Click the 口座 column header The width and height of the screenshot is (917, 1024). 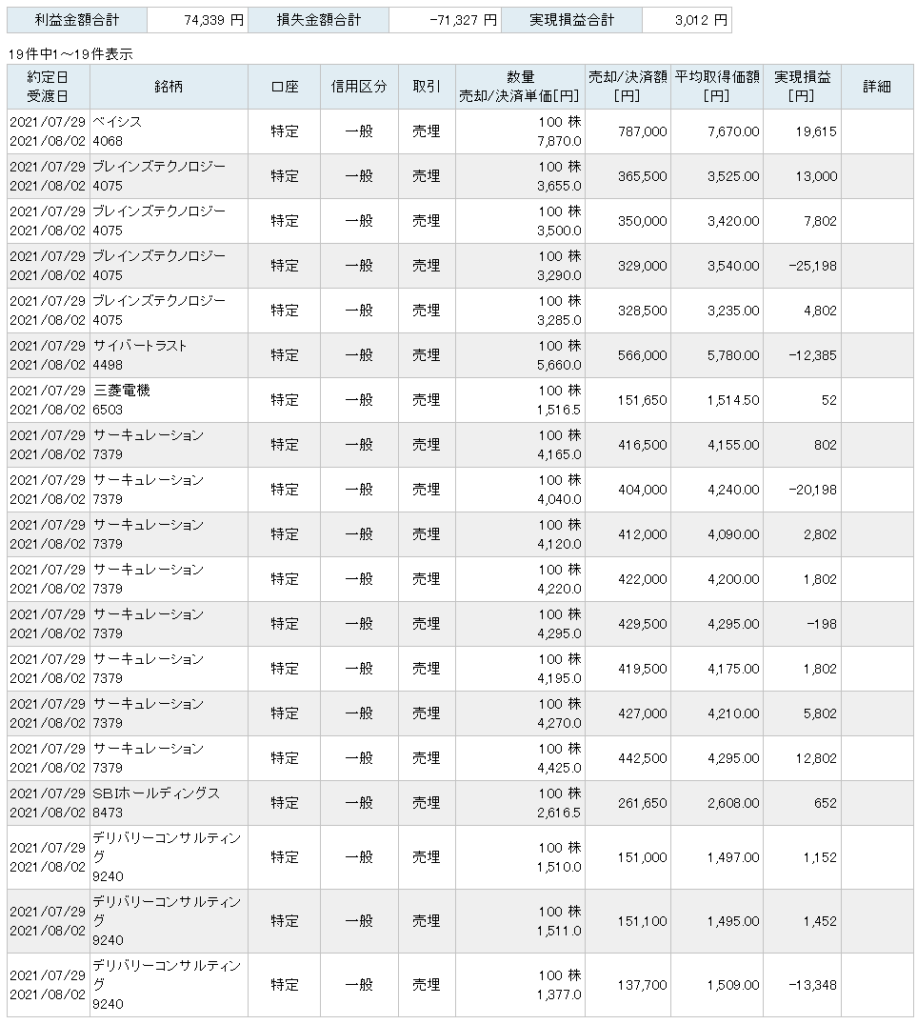(x=284, y=87)
